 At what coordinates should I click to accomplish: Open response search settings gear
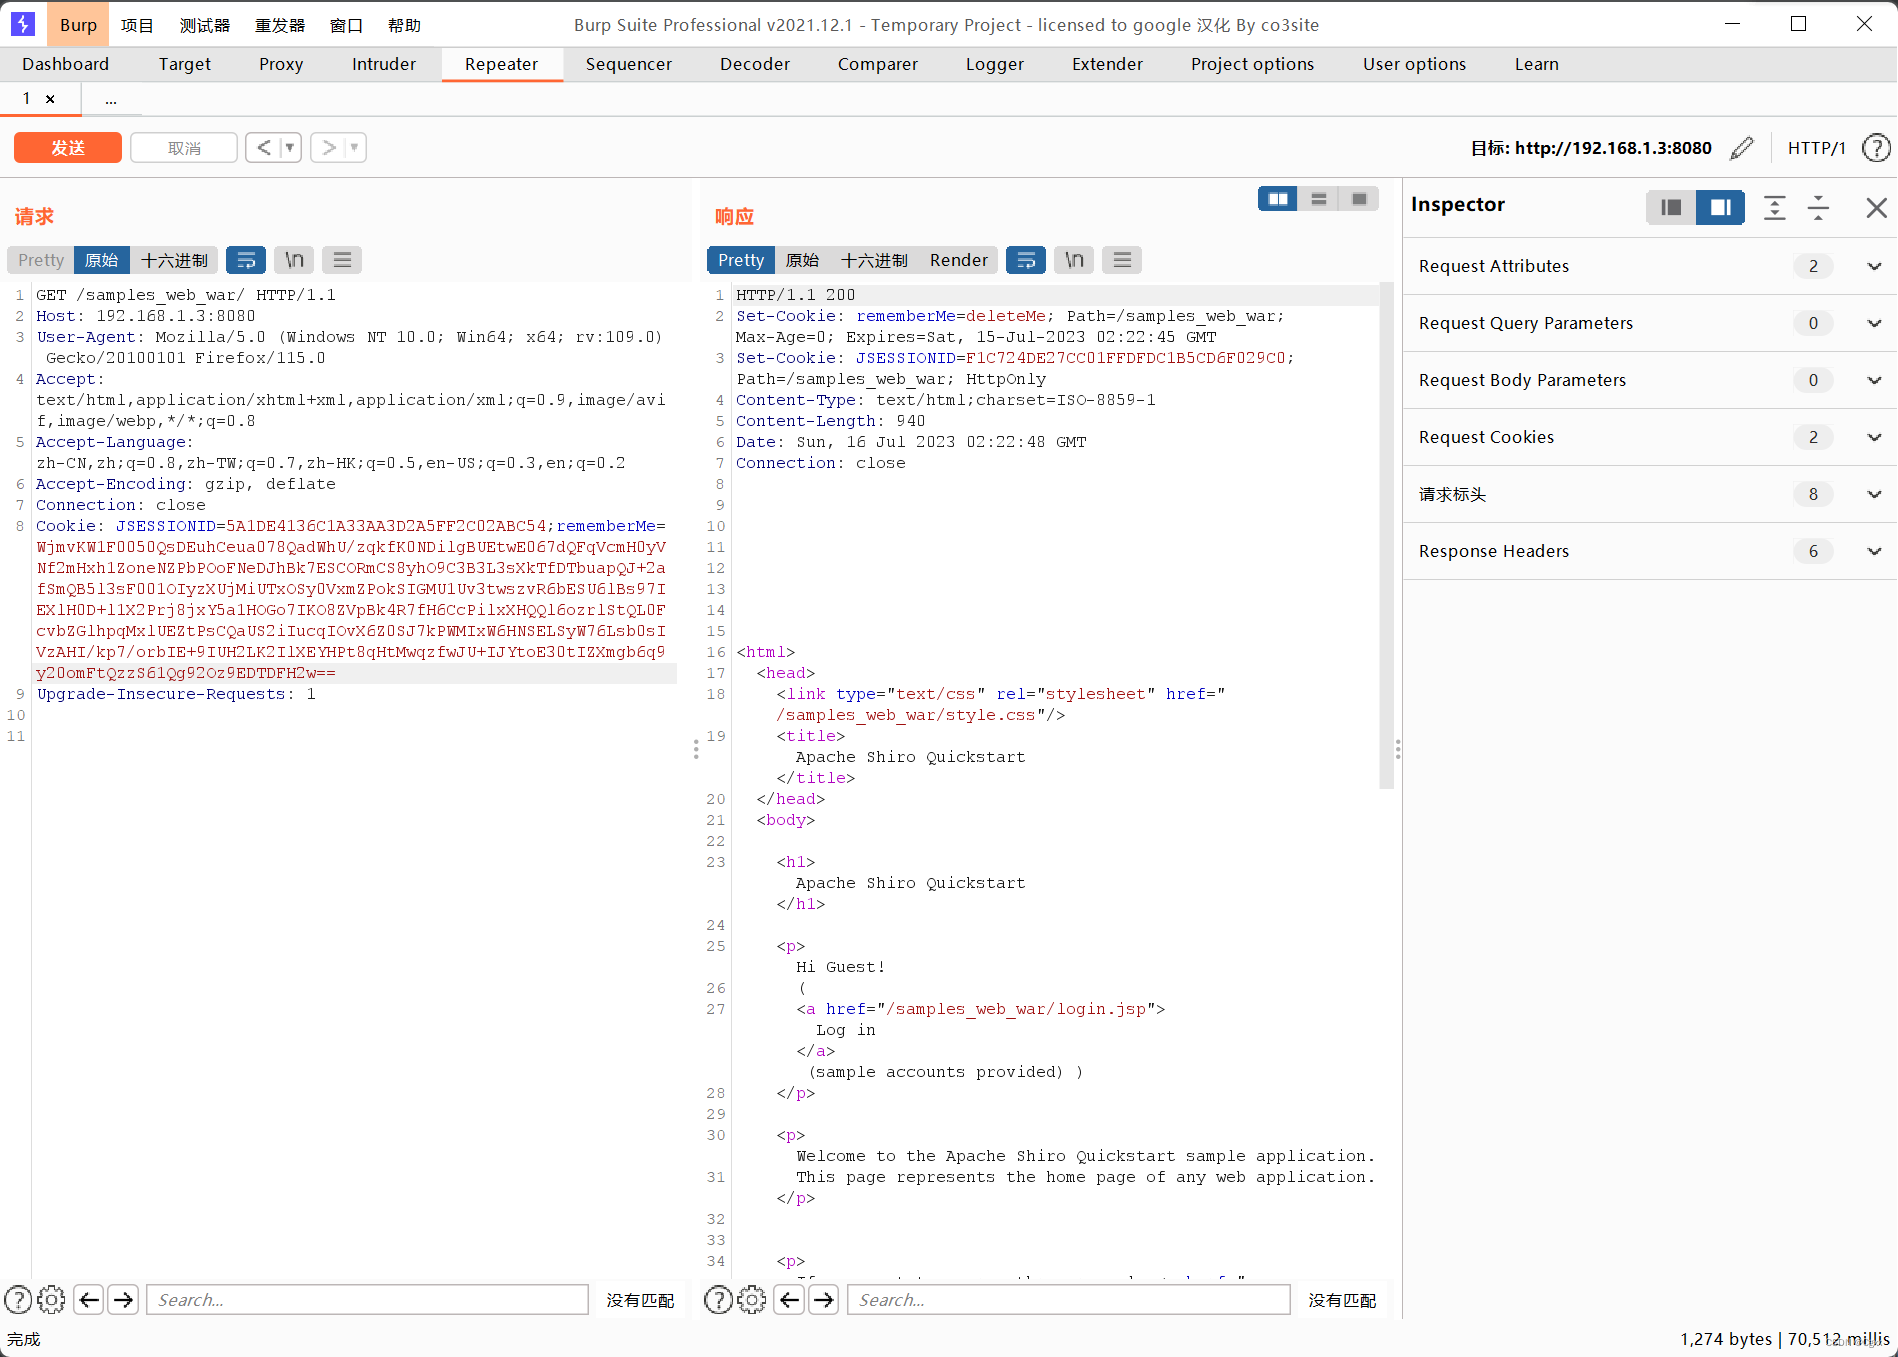[x=751, y=1300]
